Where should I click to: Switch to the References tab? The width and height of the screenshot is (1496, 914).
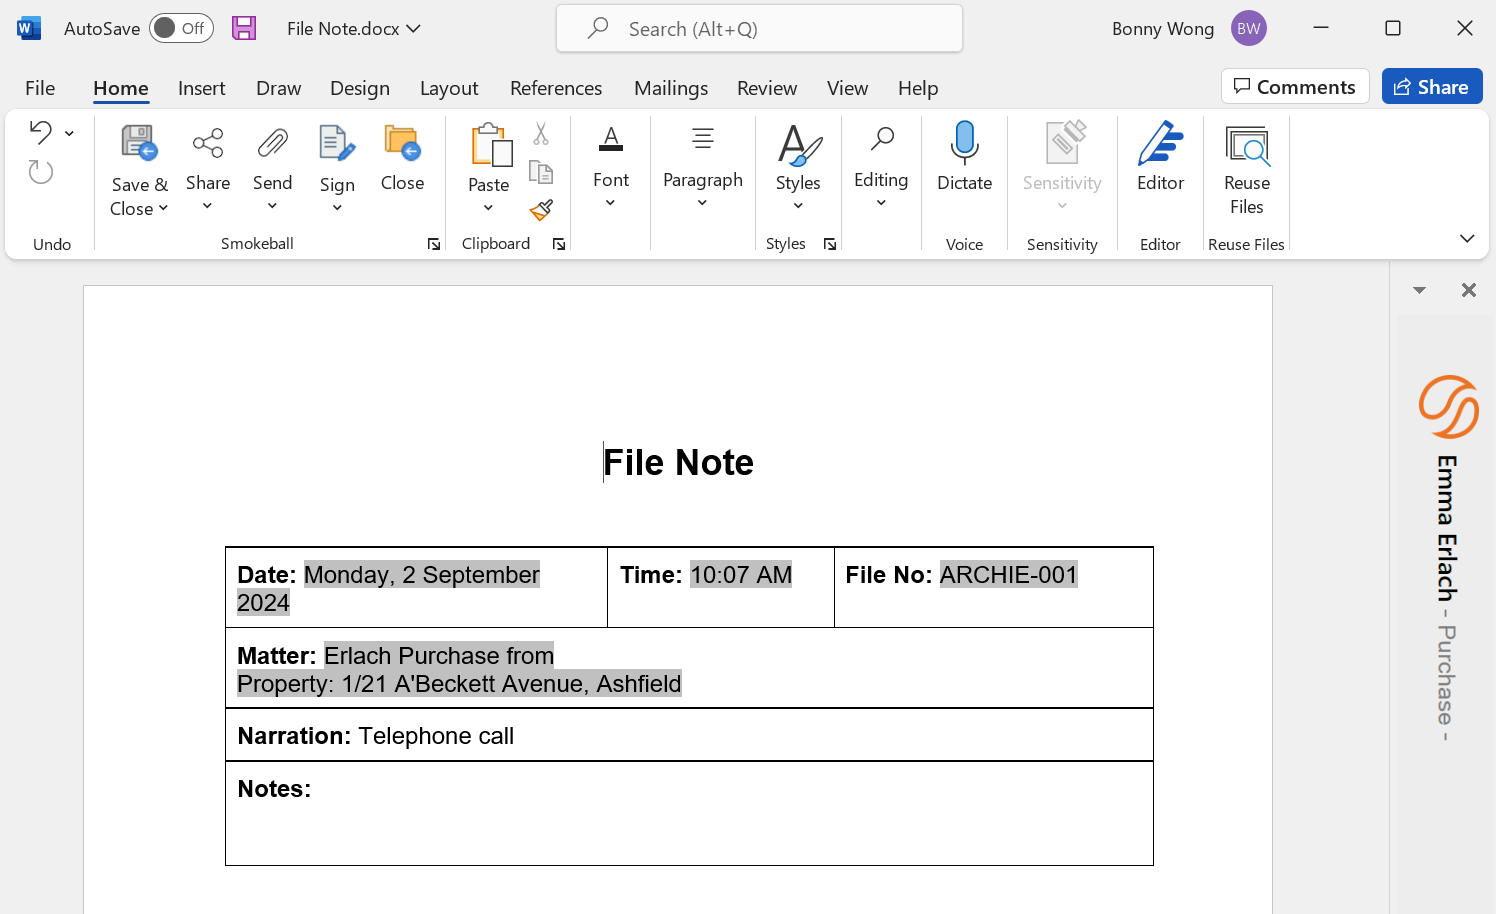pyautogui.click(x=556, y=88)
